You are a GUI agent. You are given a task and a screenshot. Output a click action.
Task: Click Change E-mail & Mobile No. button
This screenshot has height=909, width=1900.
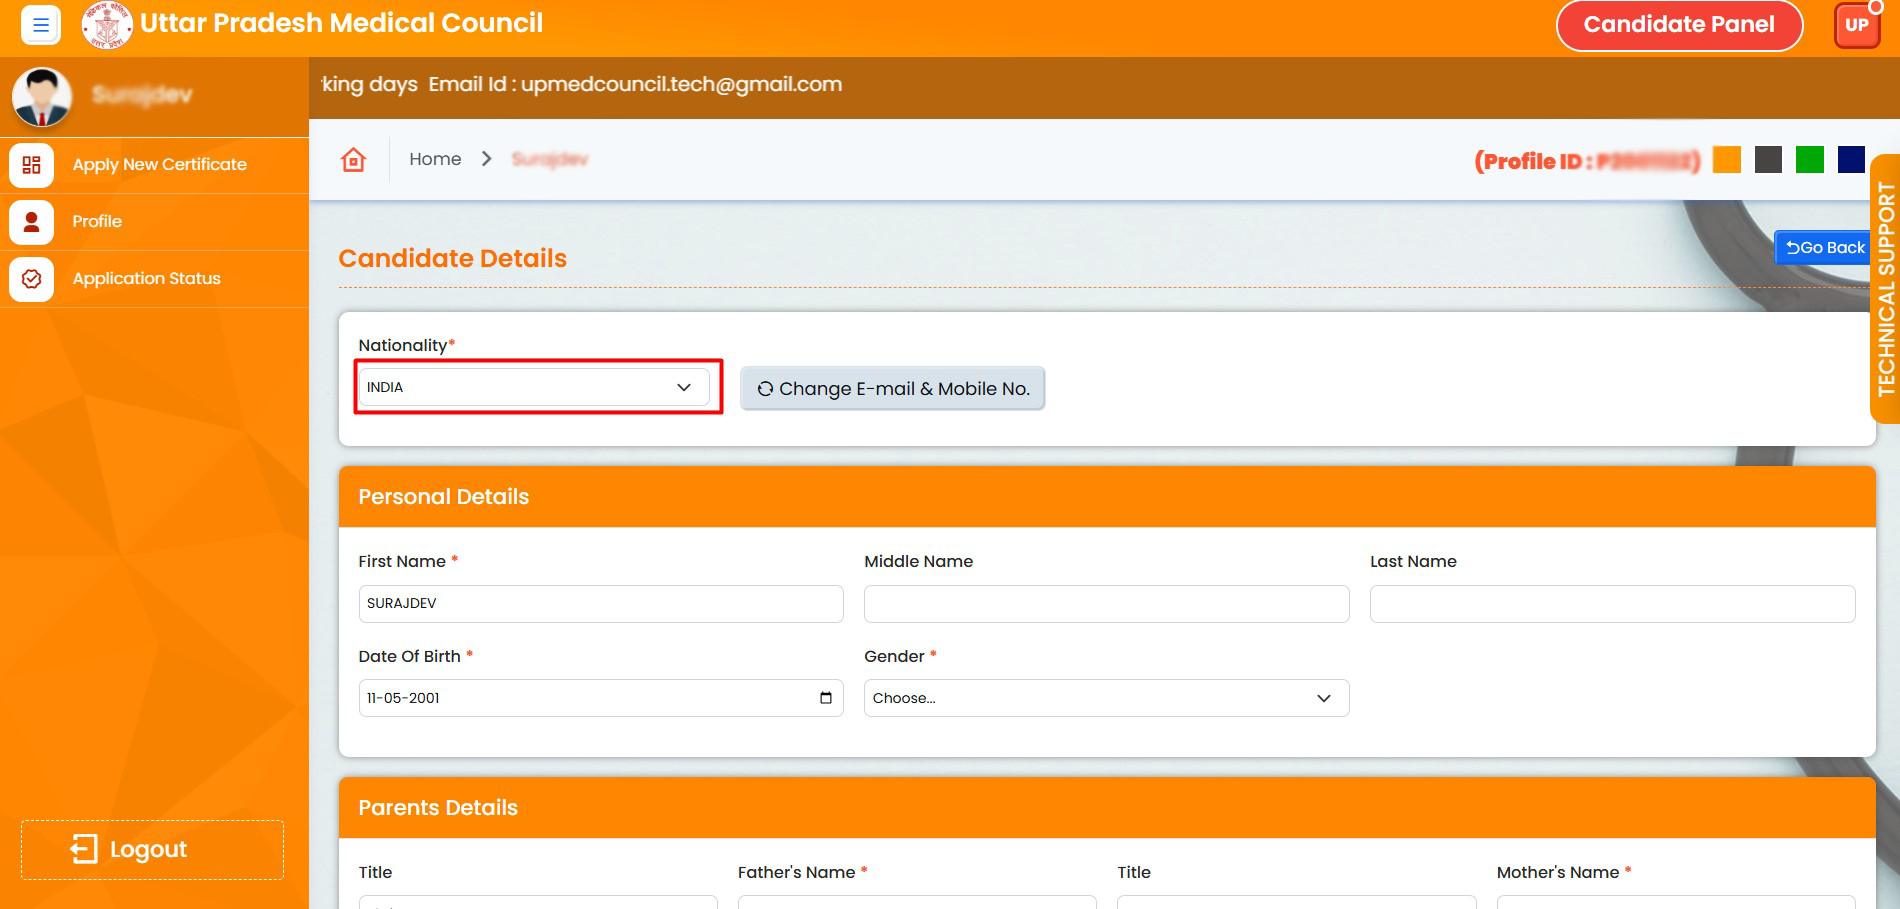(x=892, y=389)
